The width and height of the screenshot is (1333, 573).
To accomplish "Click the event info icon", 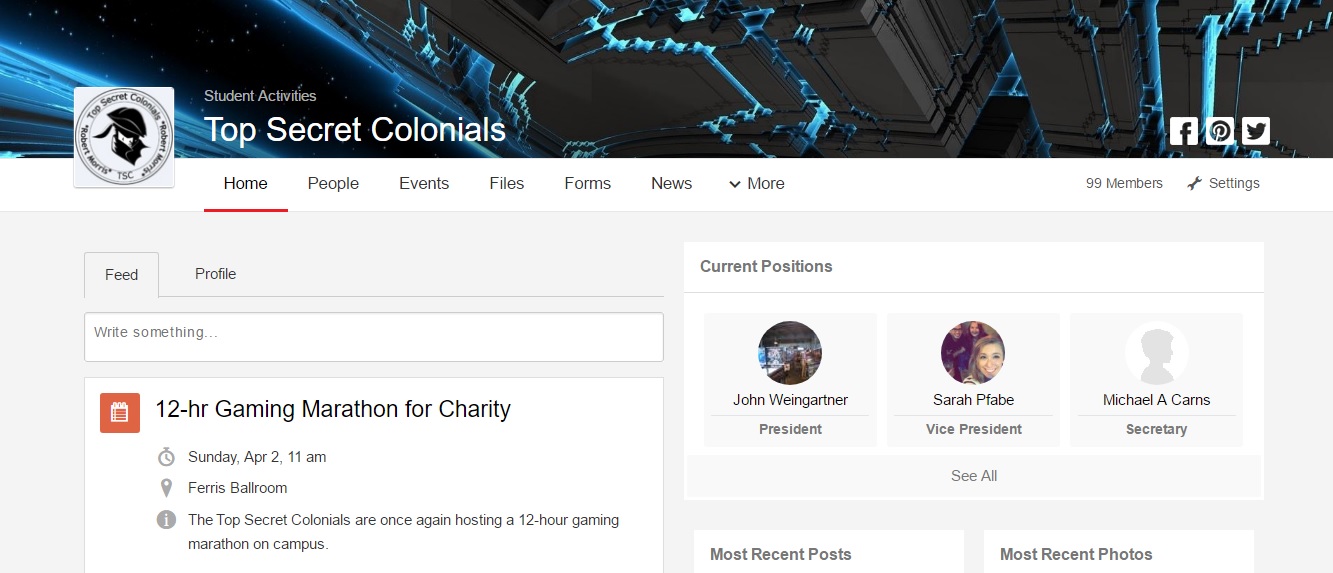I will coord(167,520).
